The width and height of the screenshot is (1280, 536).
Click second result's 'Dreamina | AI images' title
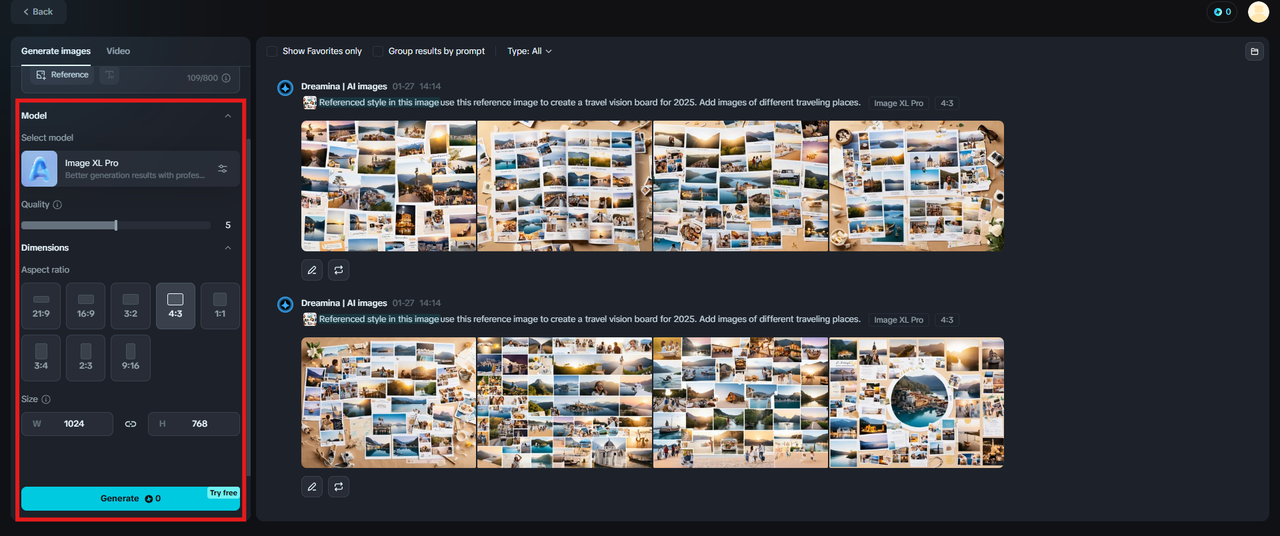pos(344,303)
